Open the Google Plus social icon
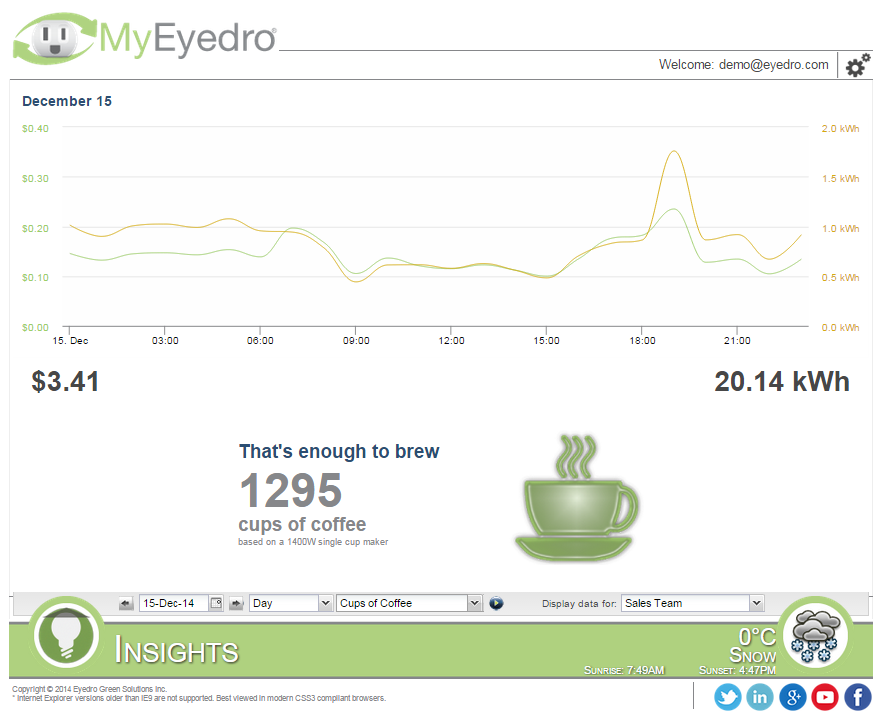Viewport: 882px width, 724px height. (793, 698)
